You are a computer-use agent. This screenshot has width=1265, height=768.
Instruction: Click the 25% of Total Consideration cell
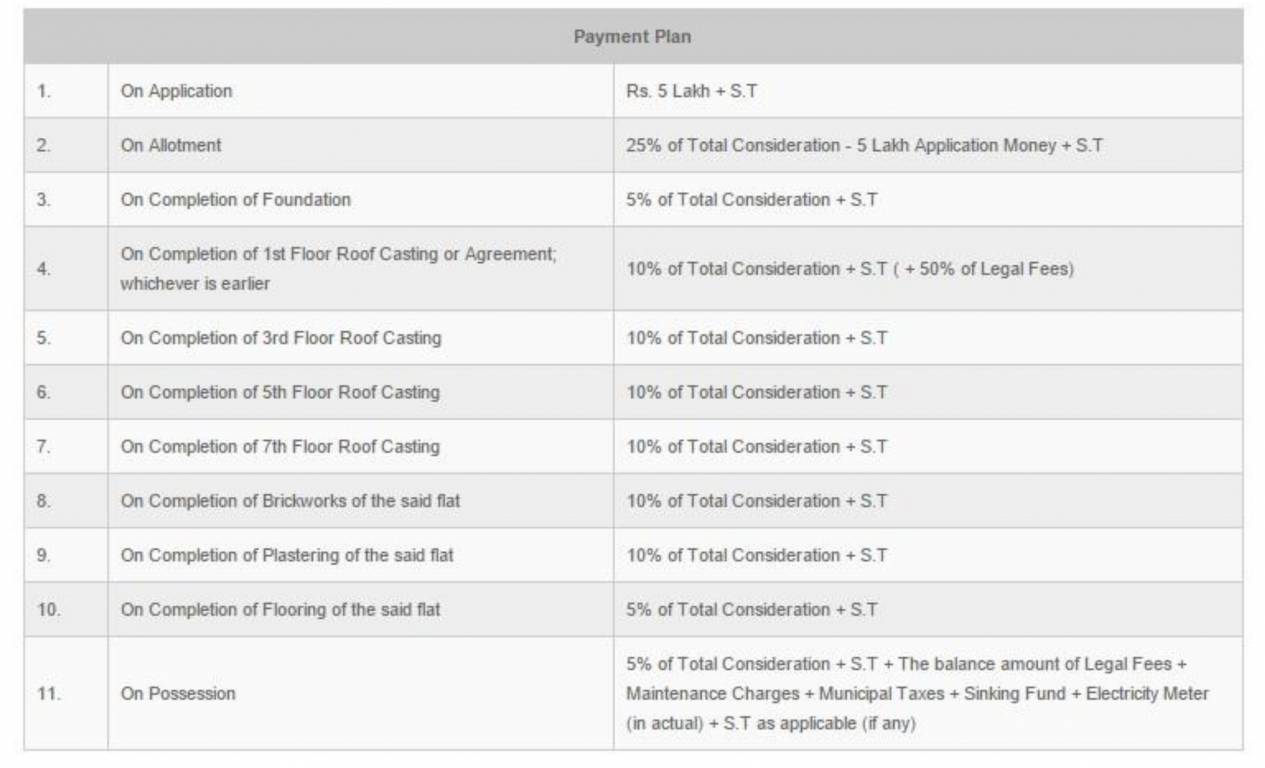click(864, 145)
